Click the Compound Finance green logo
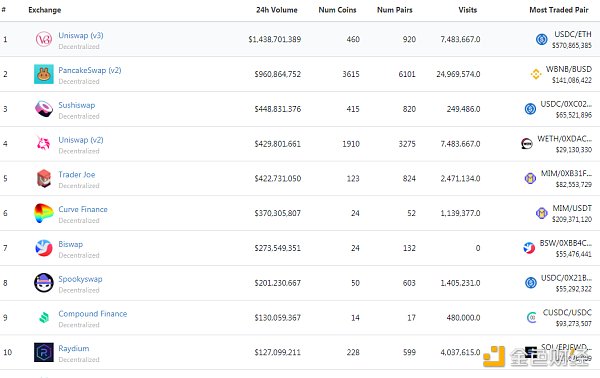Viewport: 600px width, 378px height. pos(44,318)
